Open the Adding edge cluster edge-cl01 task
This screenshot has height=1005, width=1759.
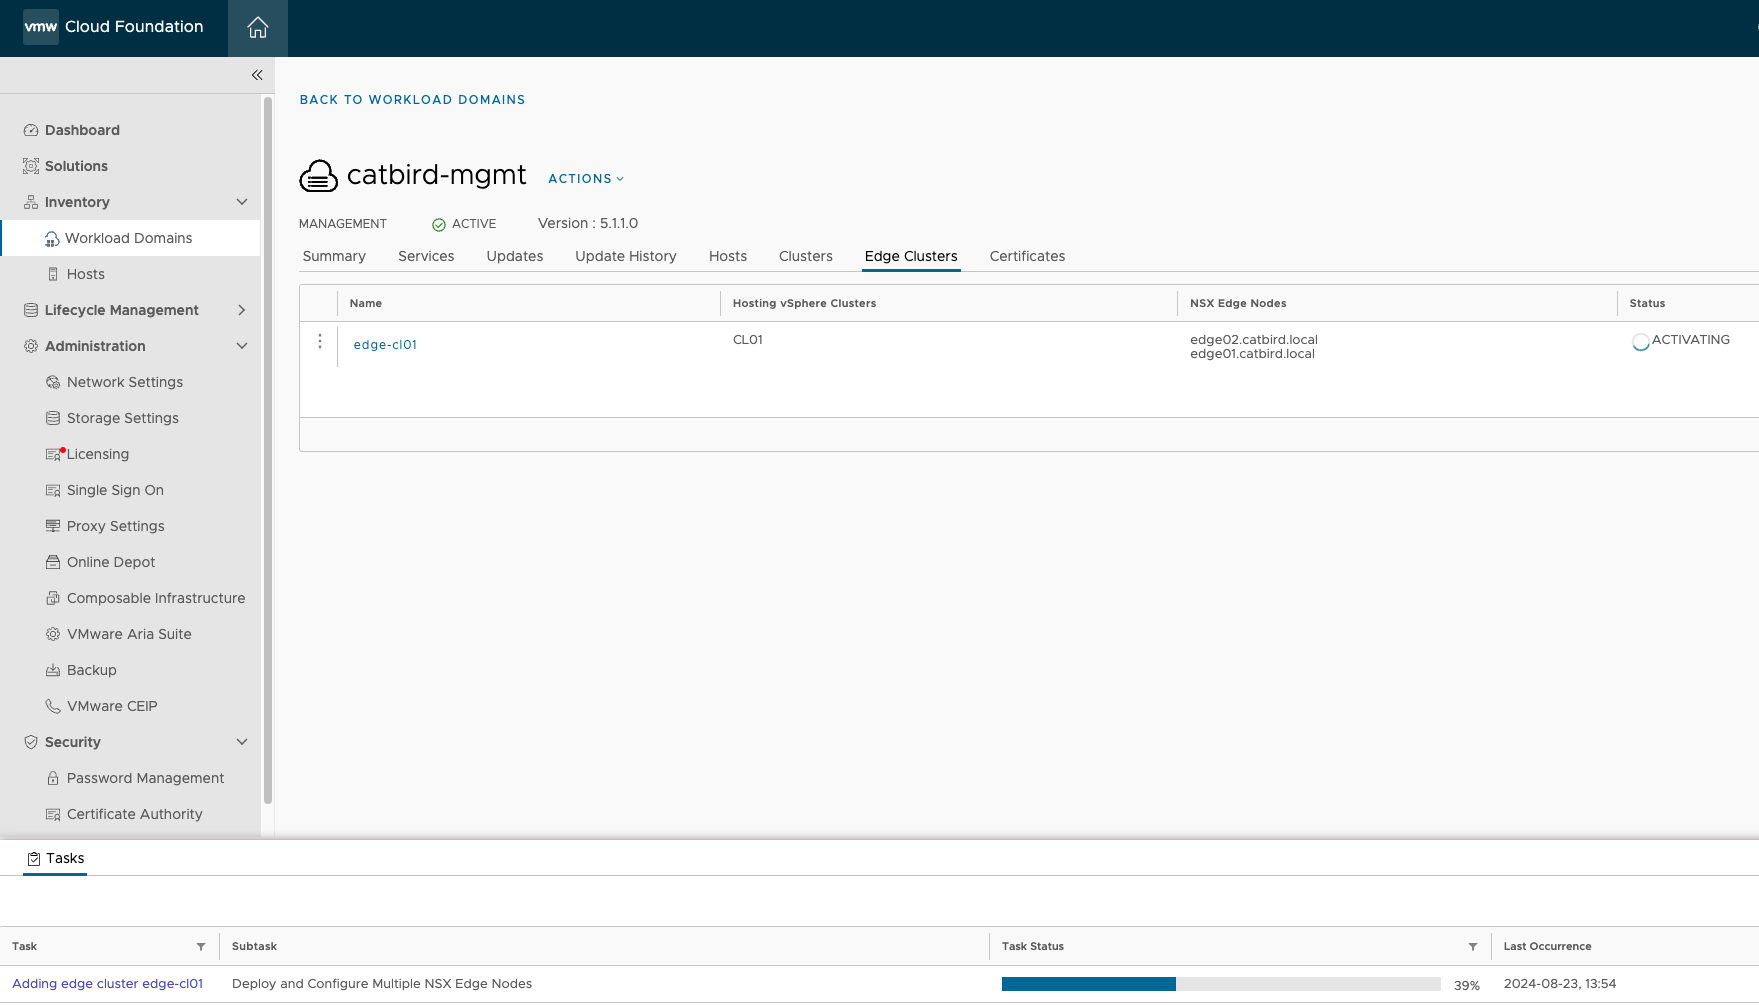(x=108, y=984)
